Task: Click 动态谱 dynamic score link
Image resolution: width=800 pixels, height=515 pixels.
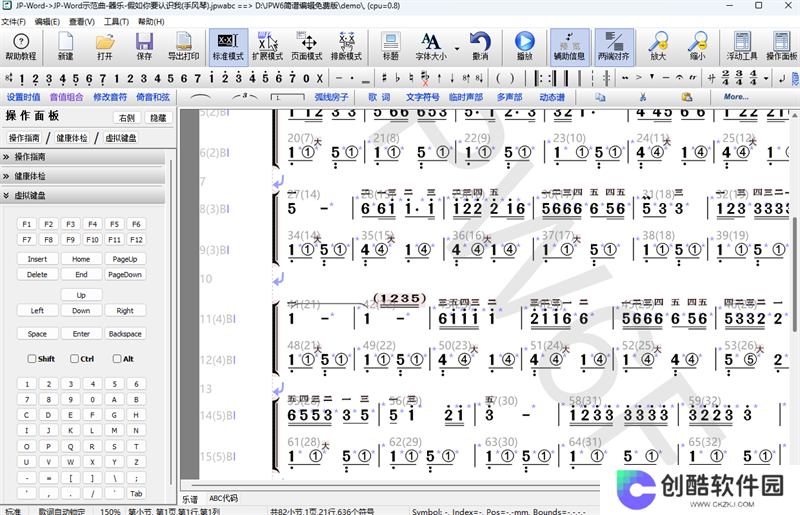Action: 552,96
